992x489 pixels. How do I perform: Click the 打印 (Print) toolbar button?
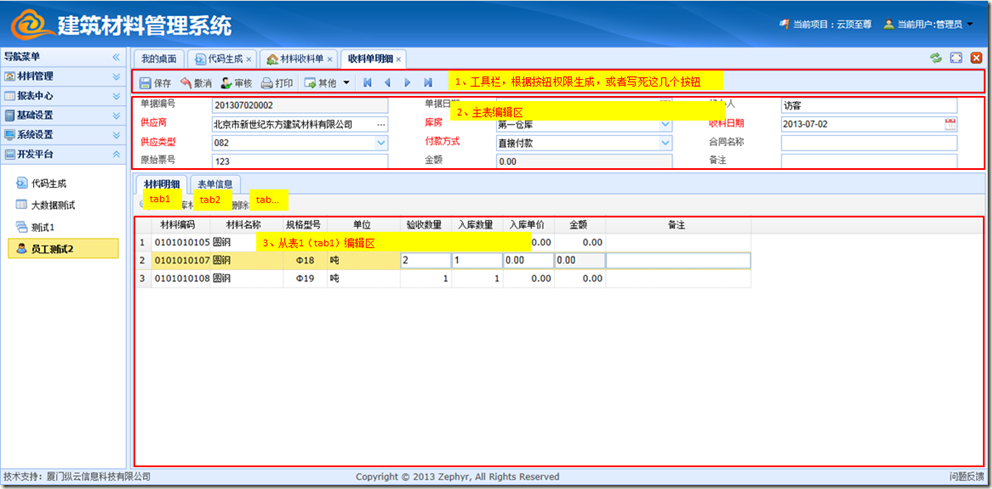click(277, 83)
